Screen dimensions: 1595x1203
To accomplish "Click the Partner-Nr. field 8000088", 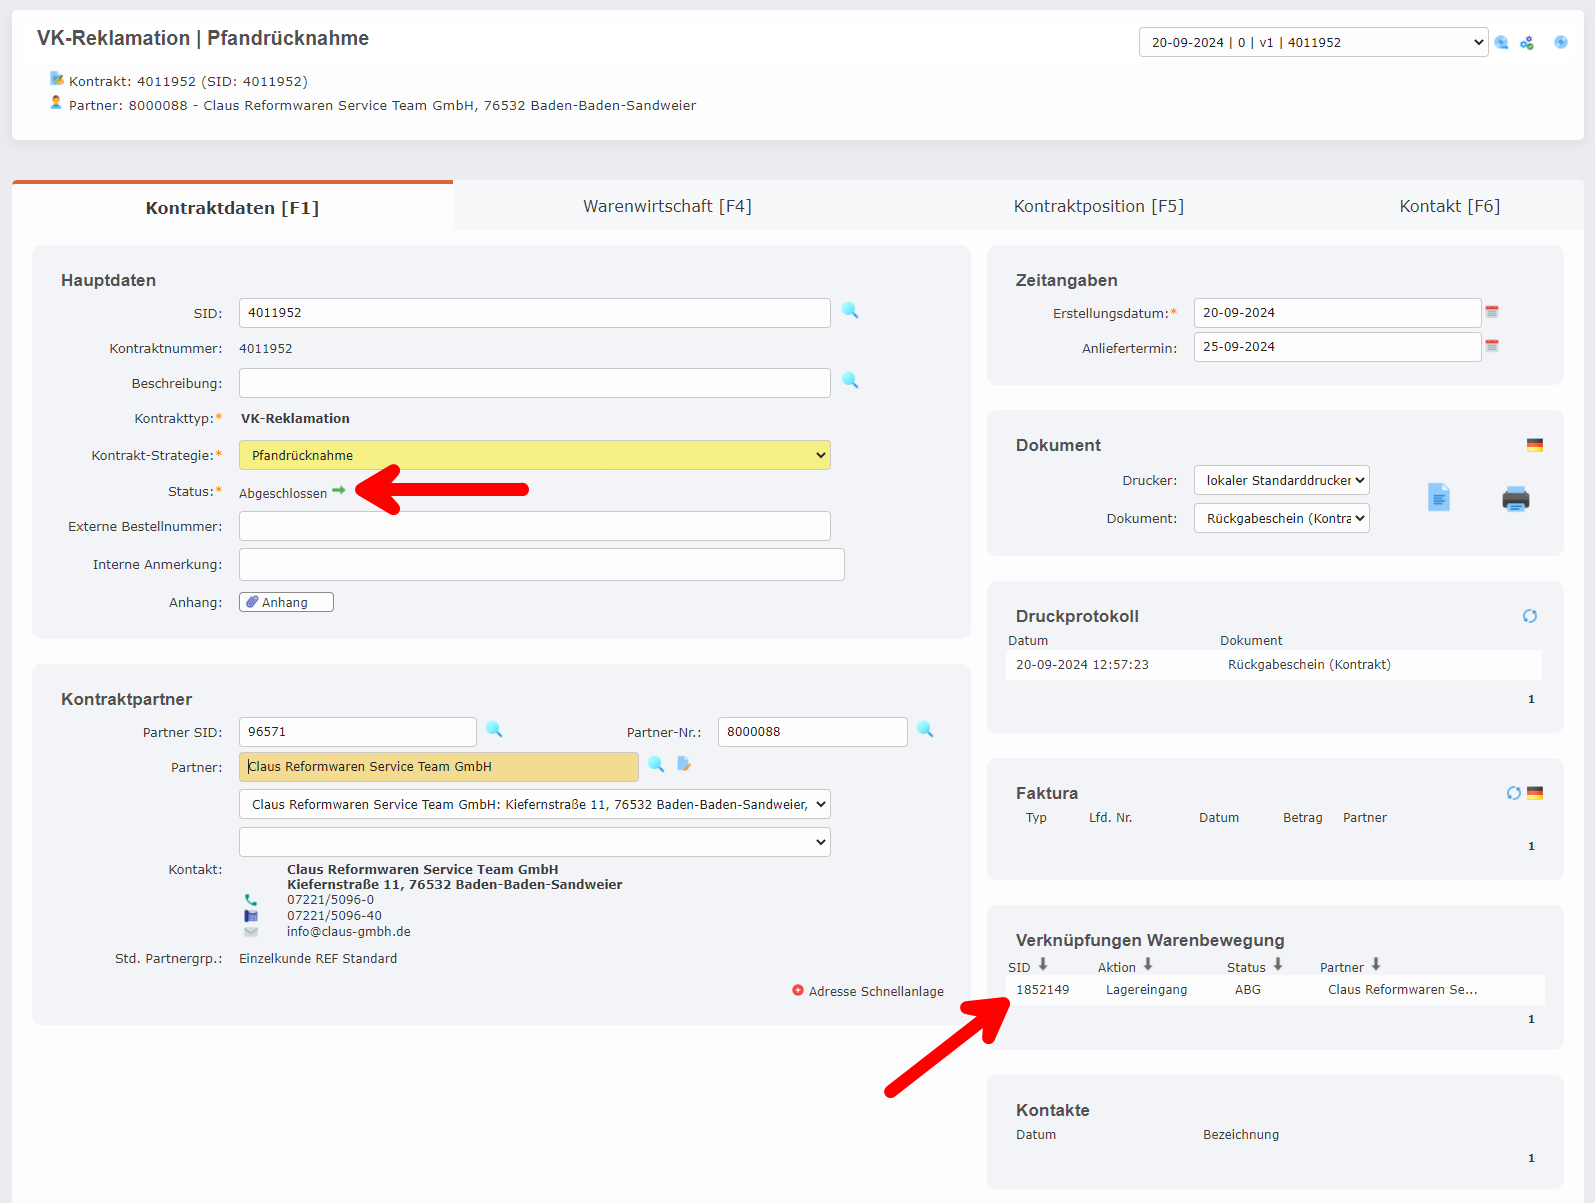I will click(x=812, y=732).
